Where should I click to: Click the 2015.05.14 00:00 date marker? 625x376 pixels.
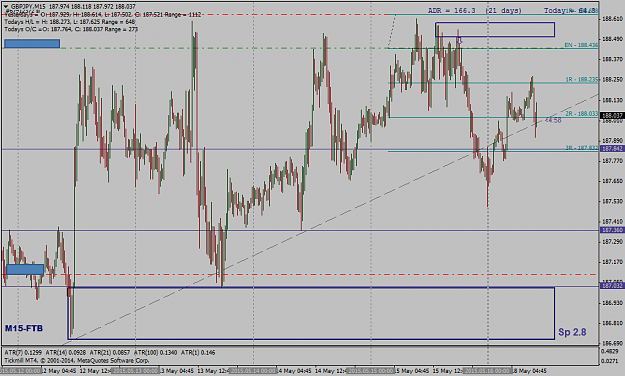coord(254,371)
